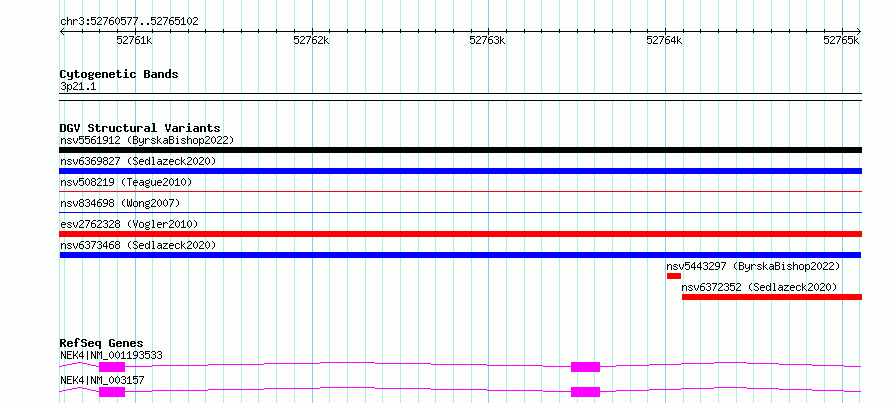Click the short red nsv5443297 bar

(674, 276)
